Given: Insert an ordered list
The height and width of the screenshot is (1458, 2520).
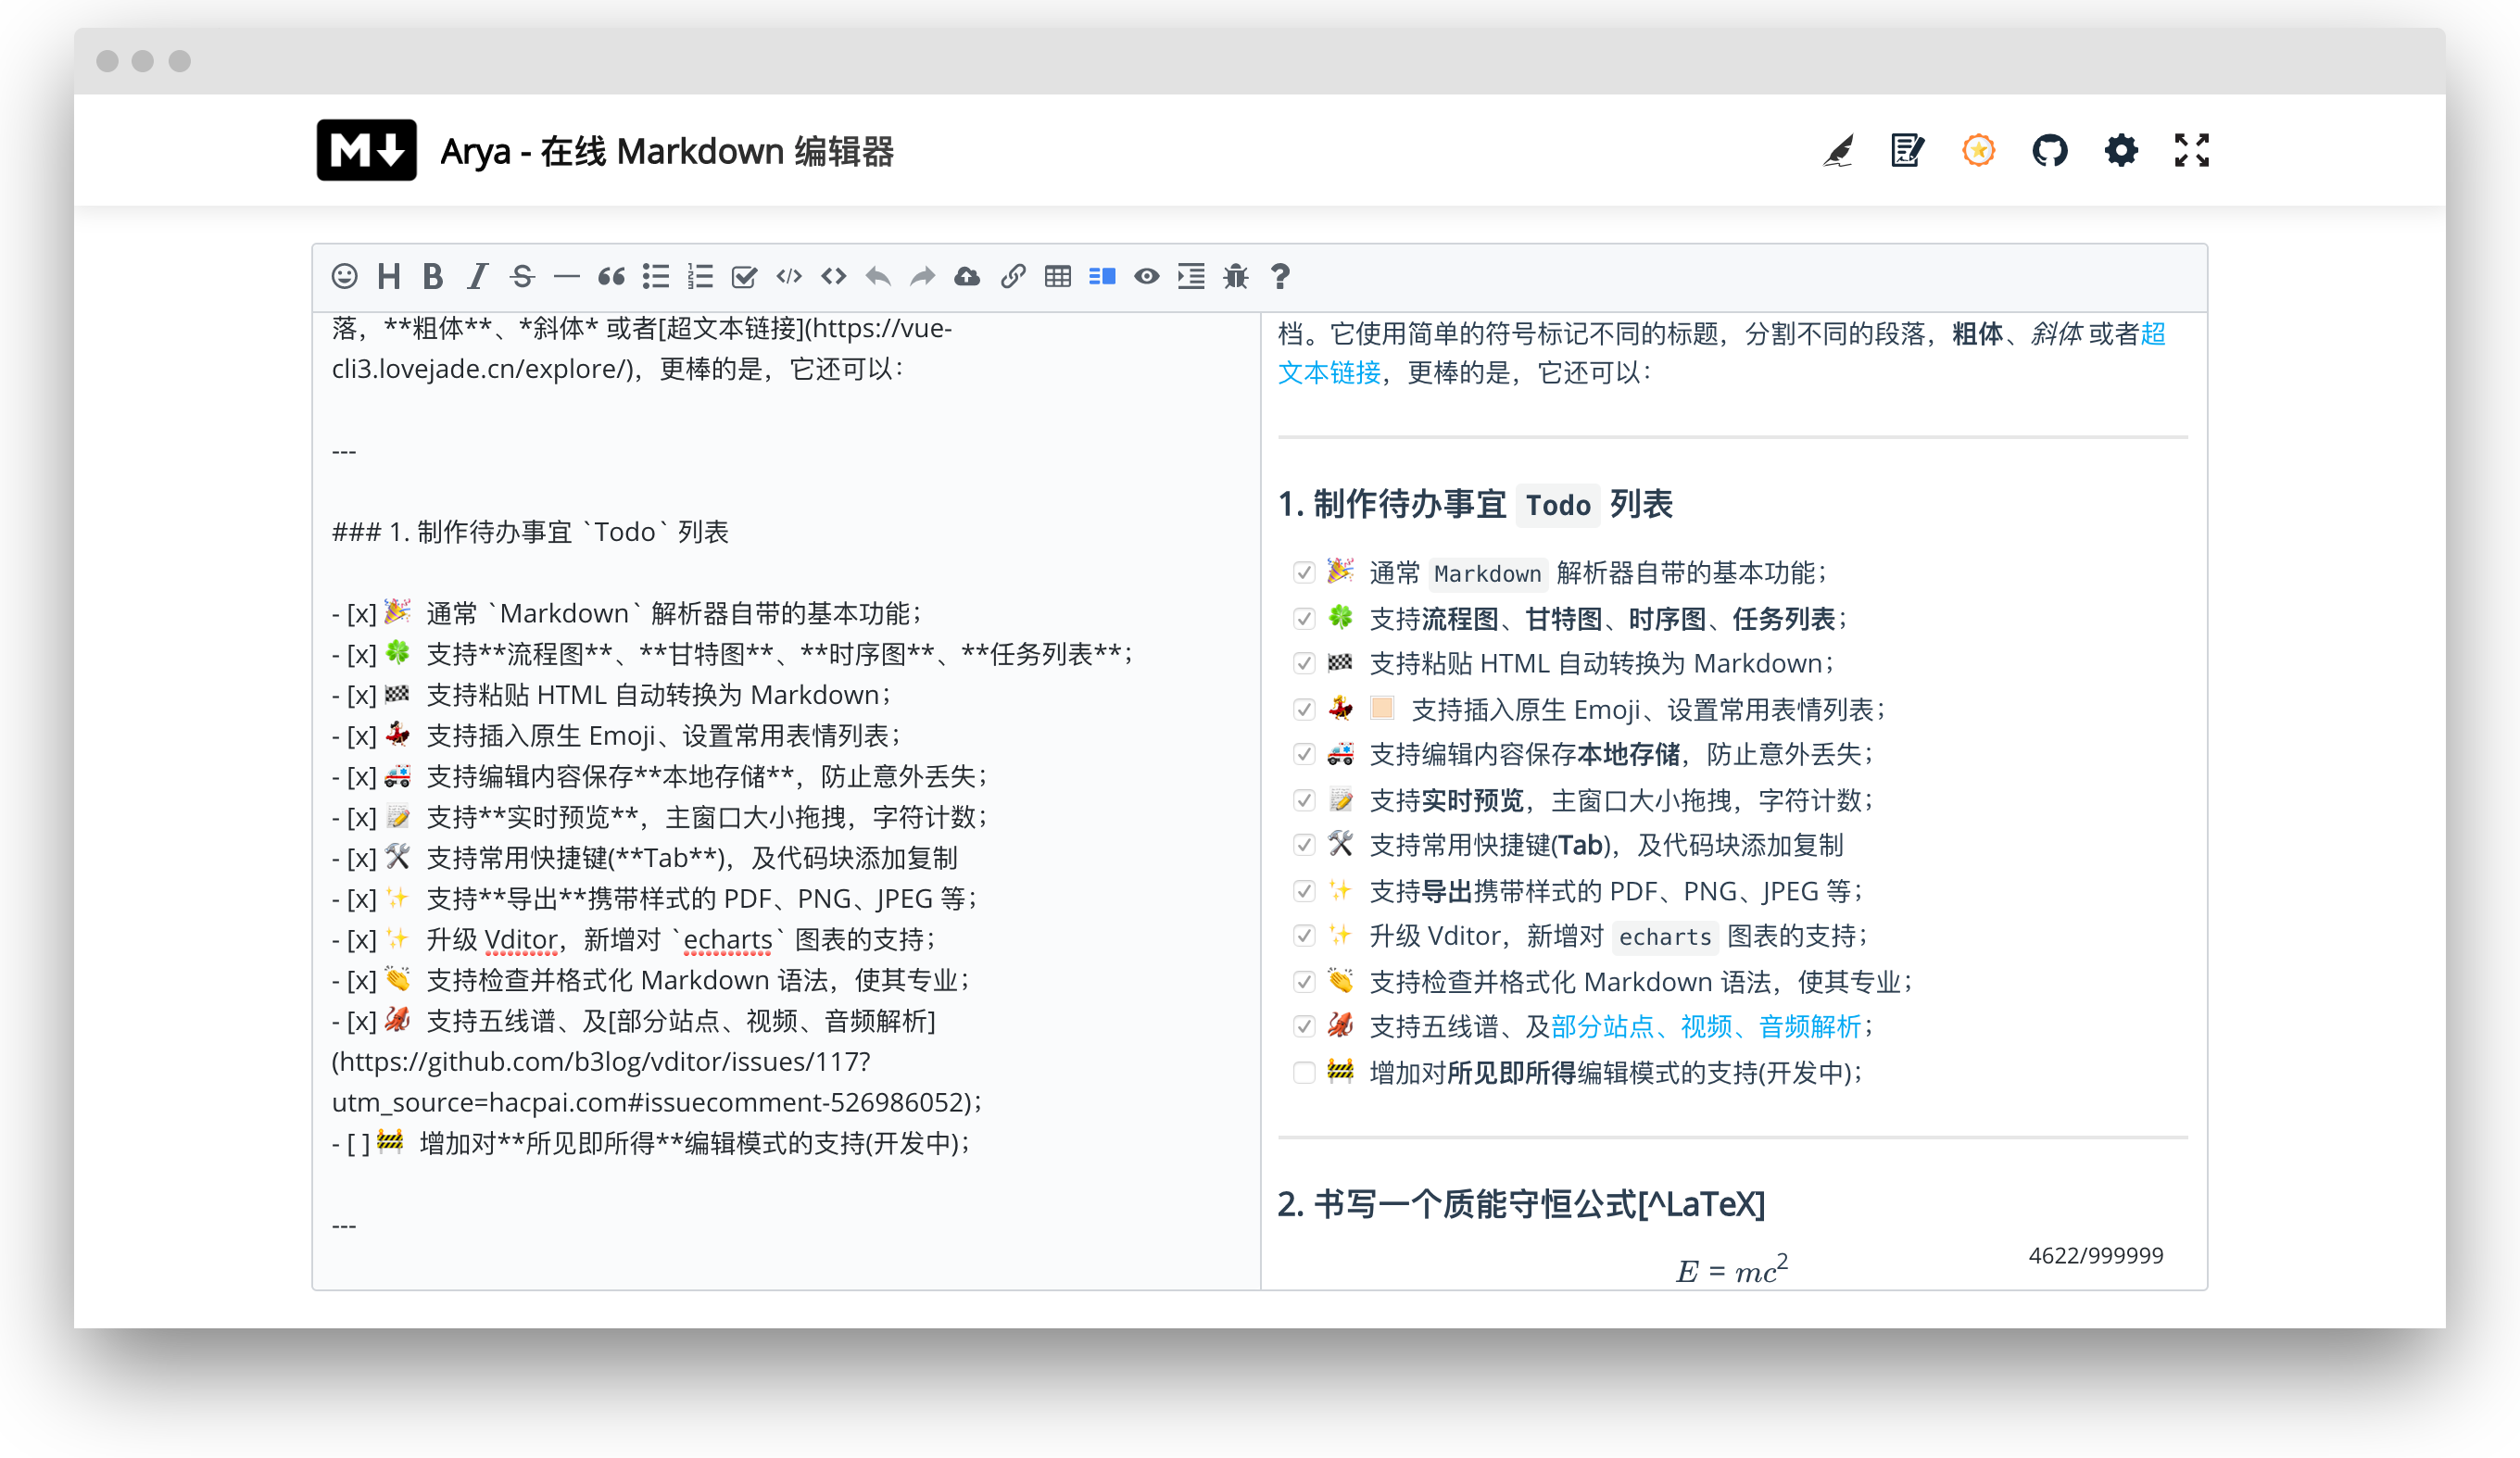Looking at the screenshot, I should (x=700, y=276).
